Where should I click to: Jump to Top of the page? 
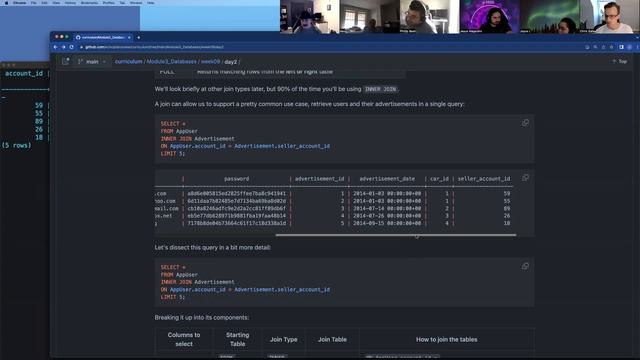coord(620,62)
